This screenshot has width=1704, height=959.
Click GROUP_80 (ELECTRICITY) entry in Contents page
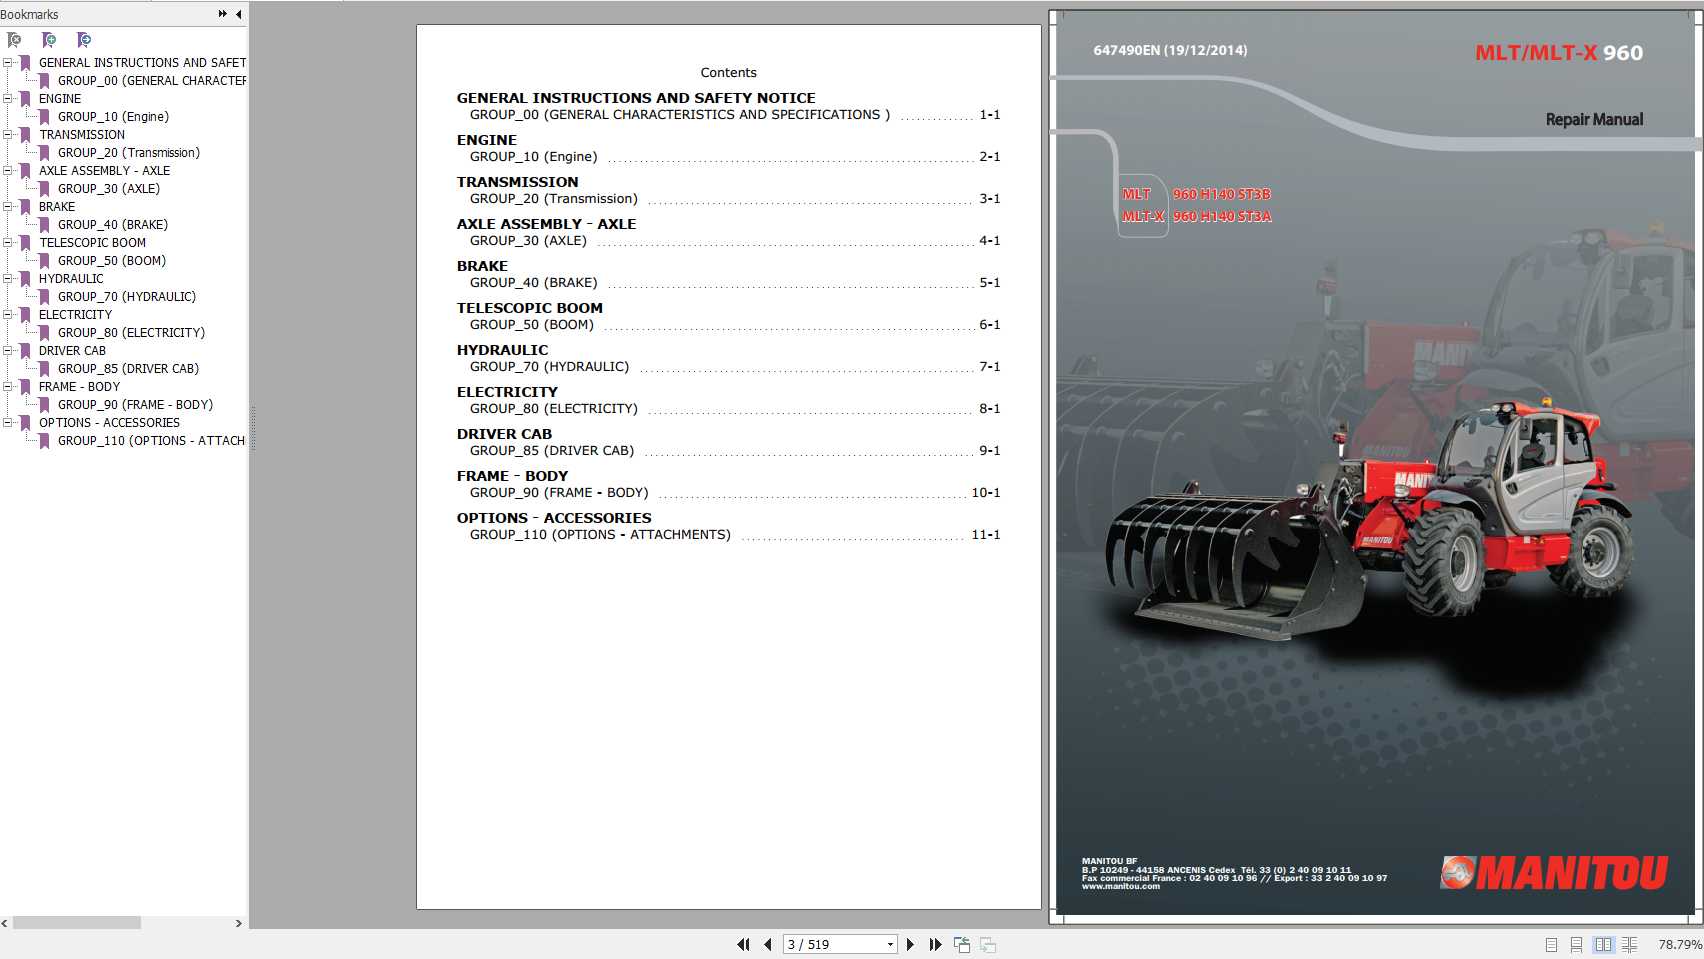(554, 409)
